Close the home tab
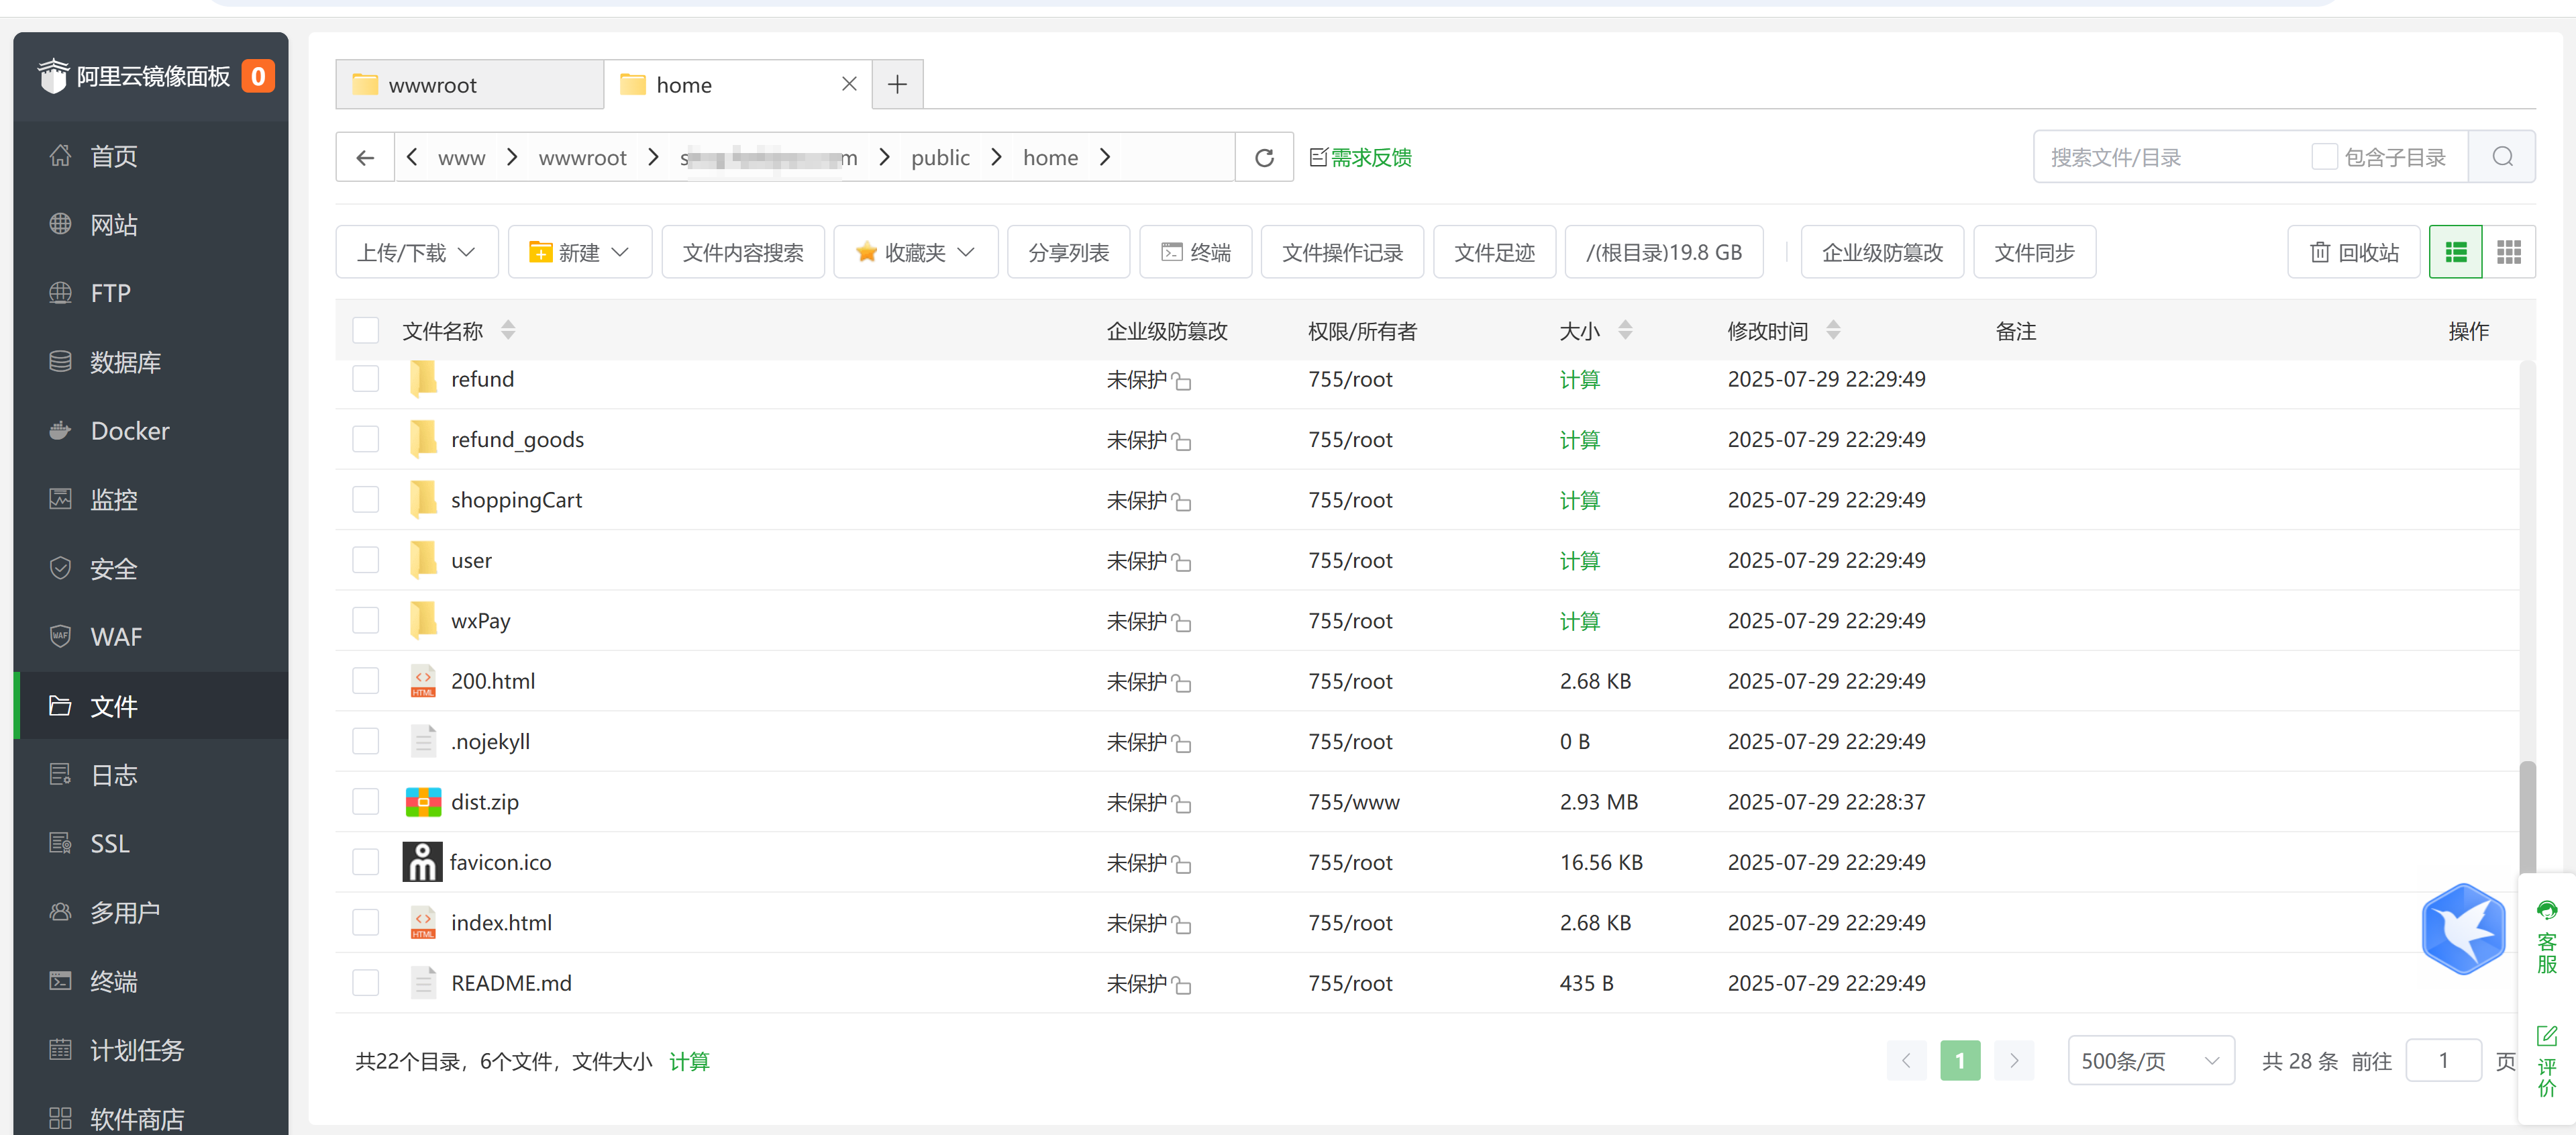The width and height of the screenshot is (2576, 1135). [x=849, y=84]
